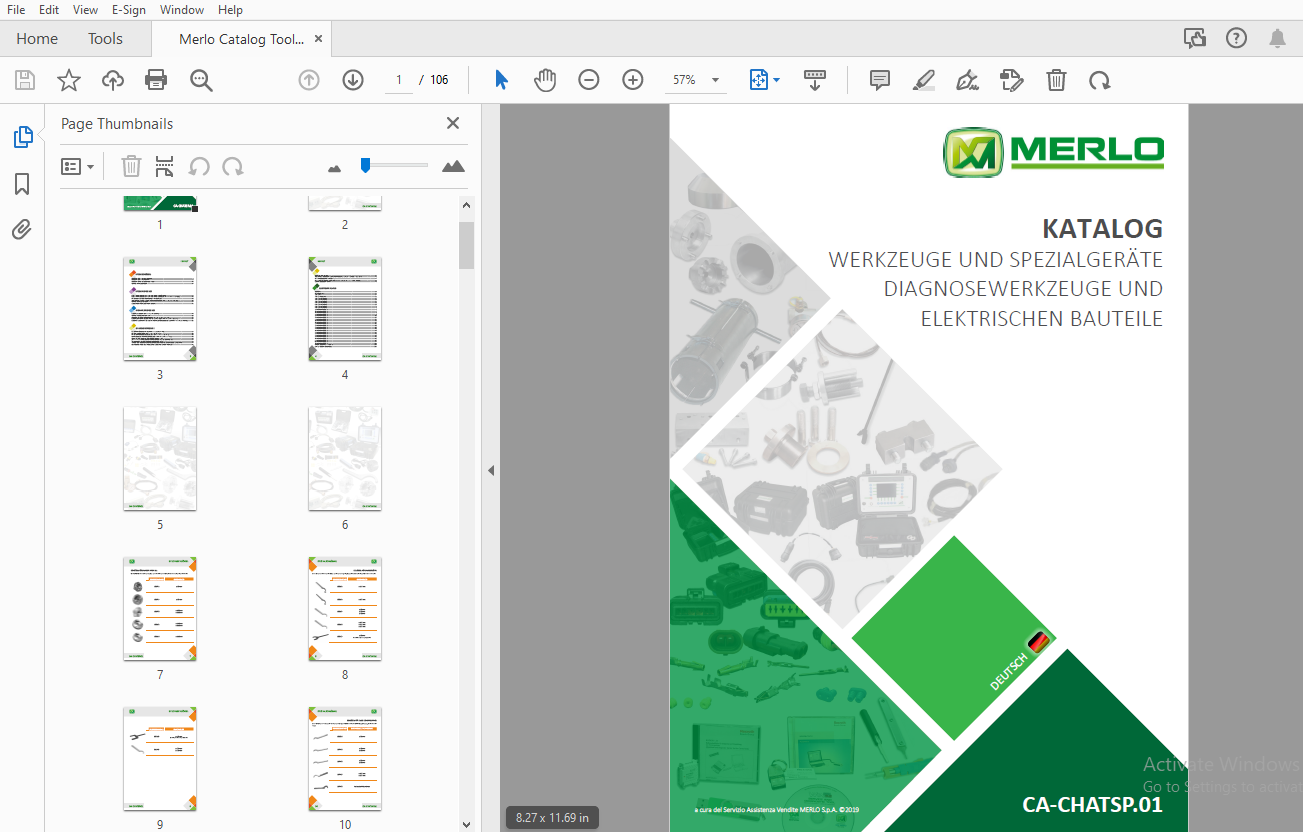The height and width of the screenshot is (832, 1303).
Task: Rotate thumbnails counterclockwise
Action: pyautogui.click(x=199, y=166)
